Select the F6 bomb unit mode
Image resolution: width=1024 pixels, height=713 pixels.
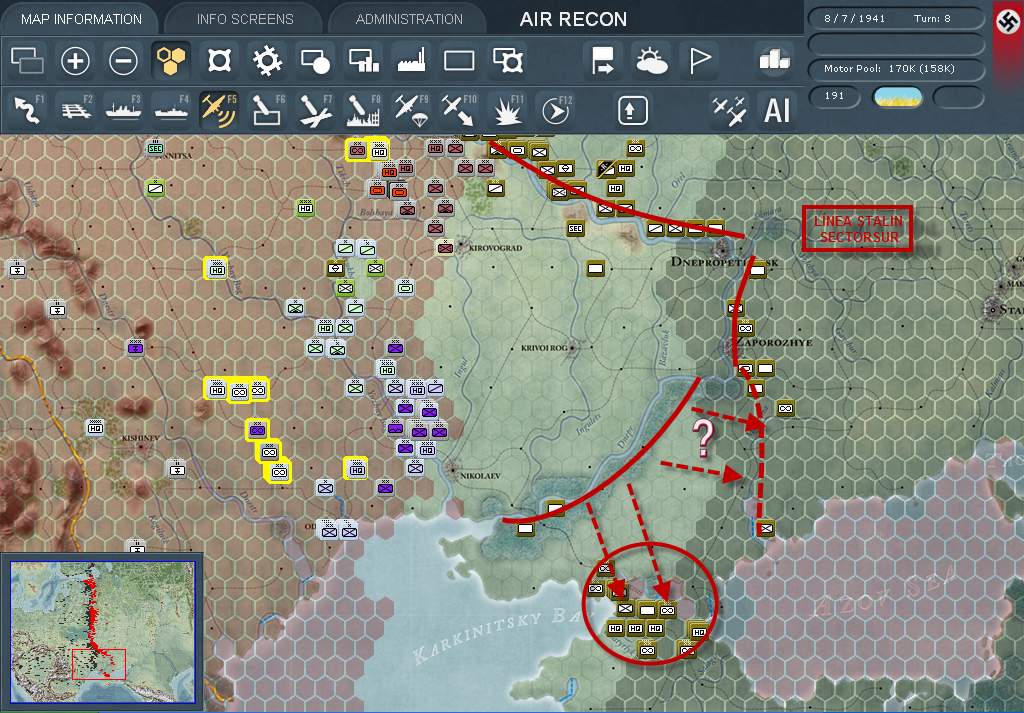point(267,109)
